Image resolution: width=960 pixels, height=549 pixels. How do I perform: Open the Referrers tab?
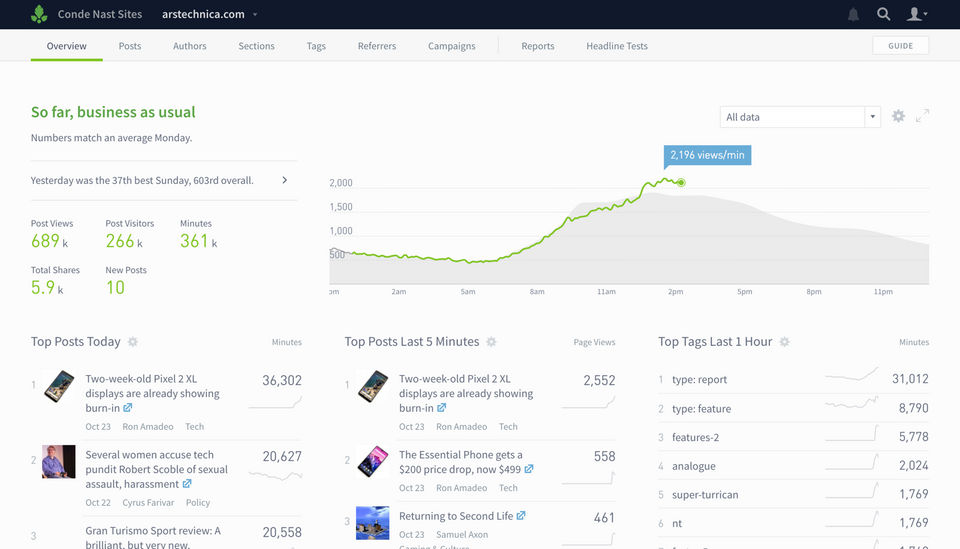[x=377, y=46]
